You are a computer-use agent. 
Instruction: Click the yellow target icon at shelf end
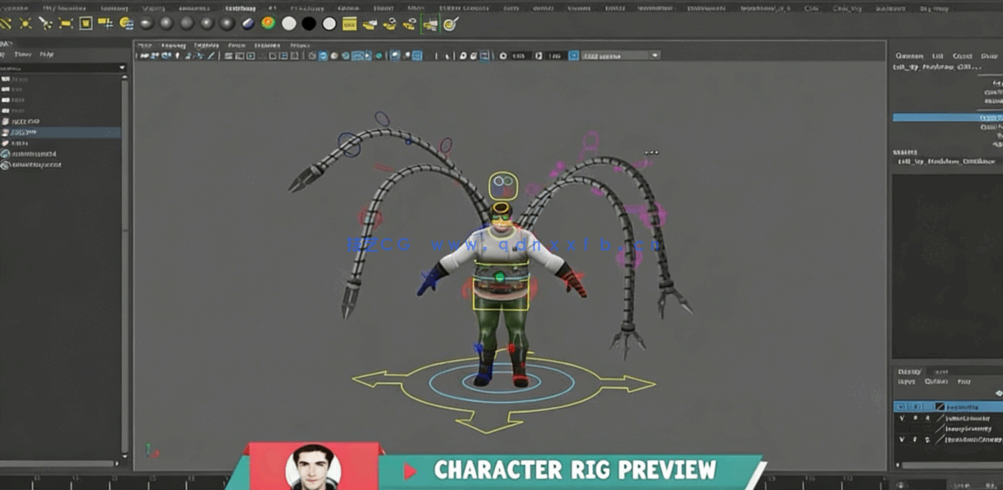[450, 23]
